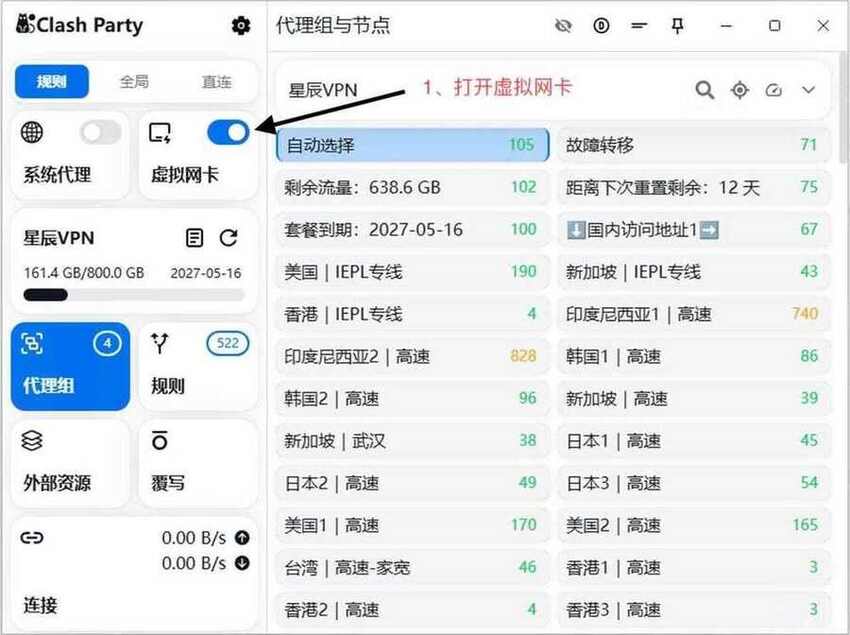Collapse the 星辰VPN proxy group chevron
The width and height of the screenshot is (850, 635).
point(808,90)
